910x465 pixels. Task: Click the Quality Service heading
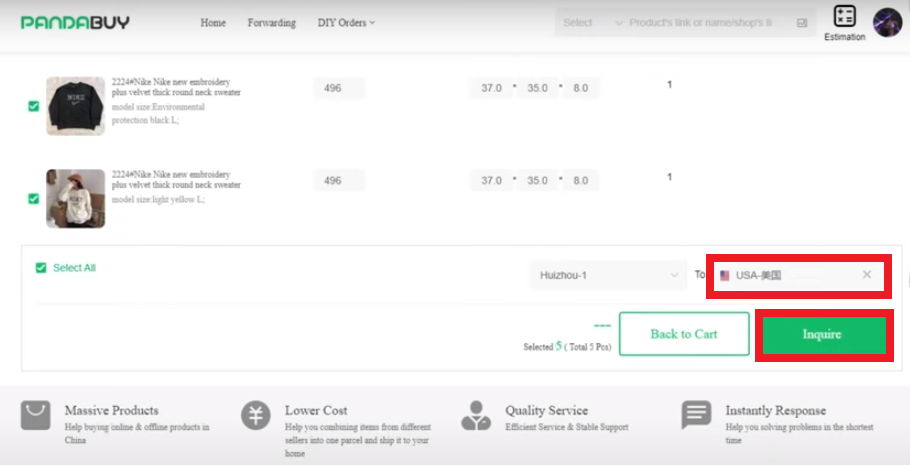[546, 410]
